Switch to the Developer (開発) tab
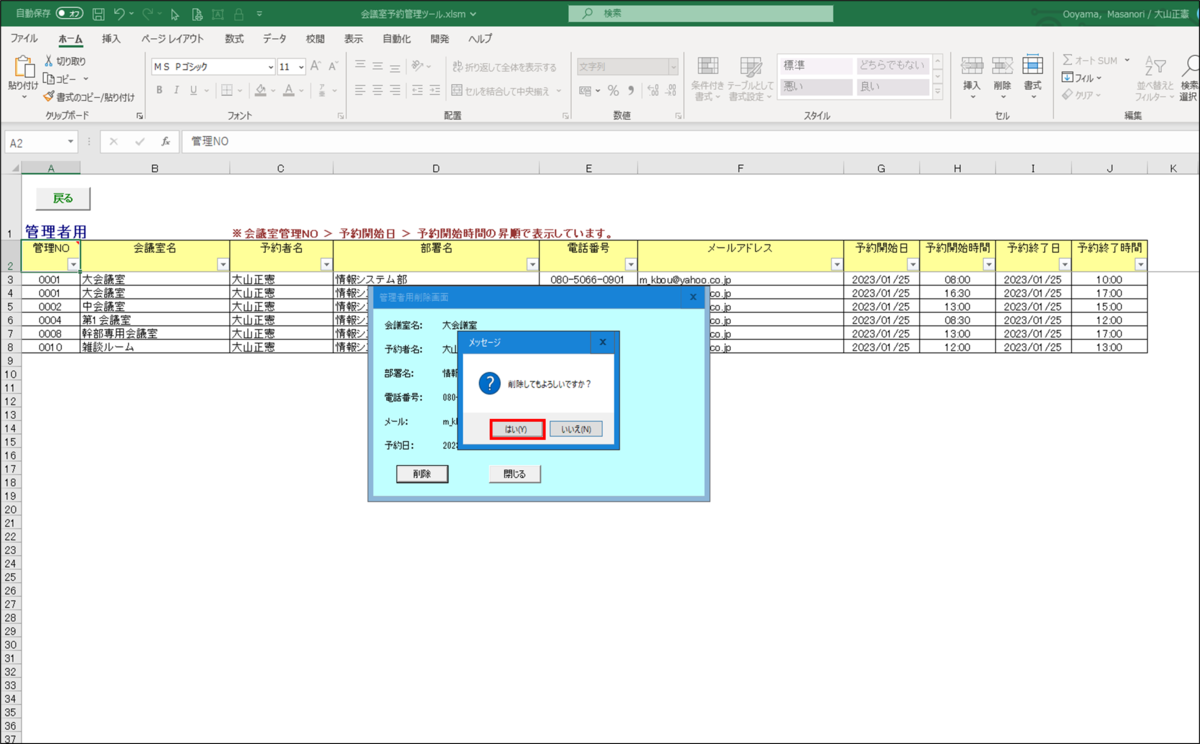 click(x=439, y=39)
